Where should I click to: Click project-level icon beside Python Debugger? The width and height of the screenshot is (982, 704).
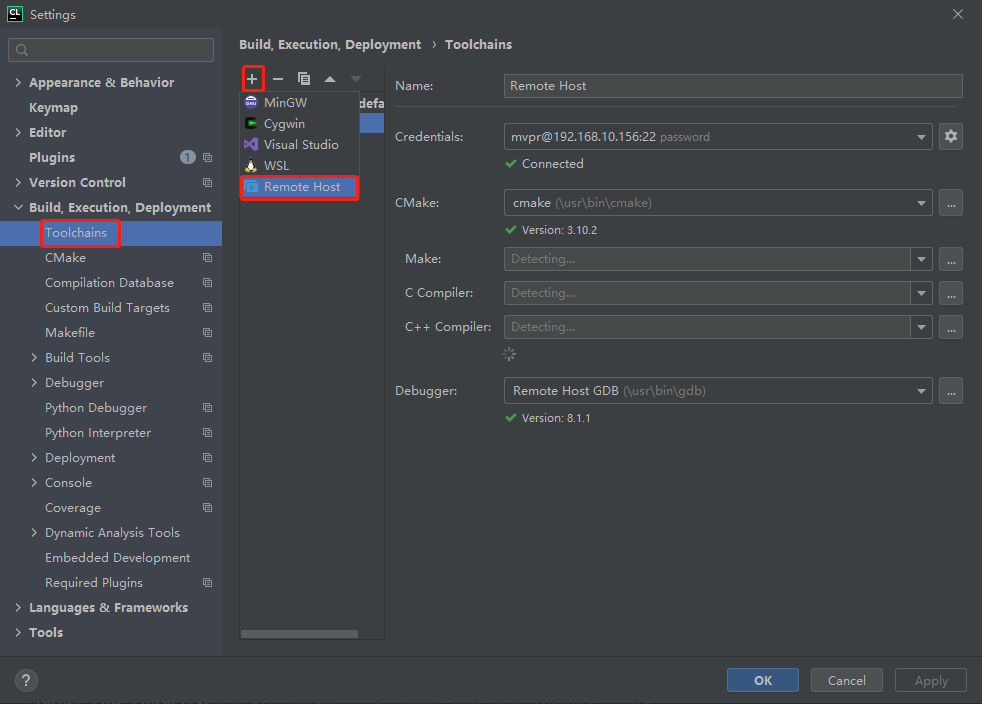[x=207, y=408]
